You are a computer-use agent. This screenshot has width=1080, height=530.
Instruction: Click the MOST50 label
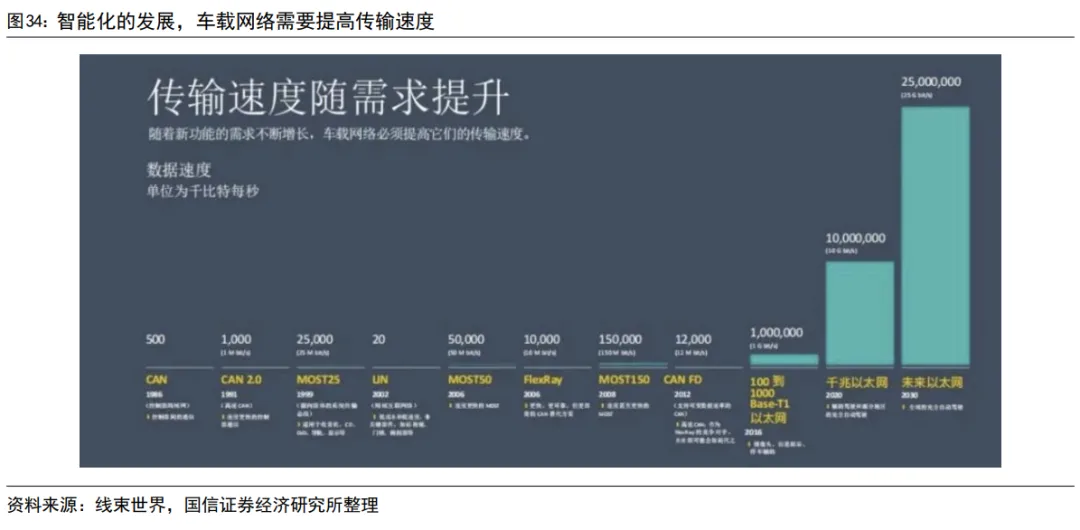pyautogui.click(x=469, y=379)
